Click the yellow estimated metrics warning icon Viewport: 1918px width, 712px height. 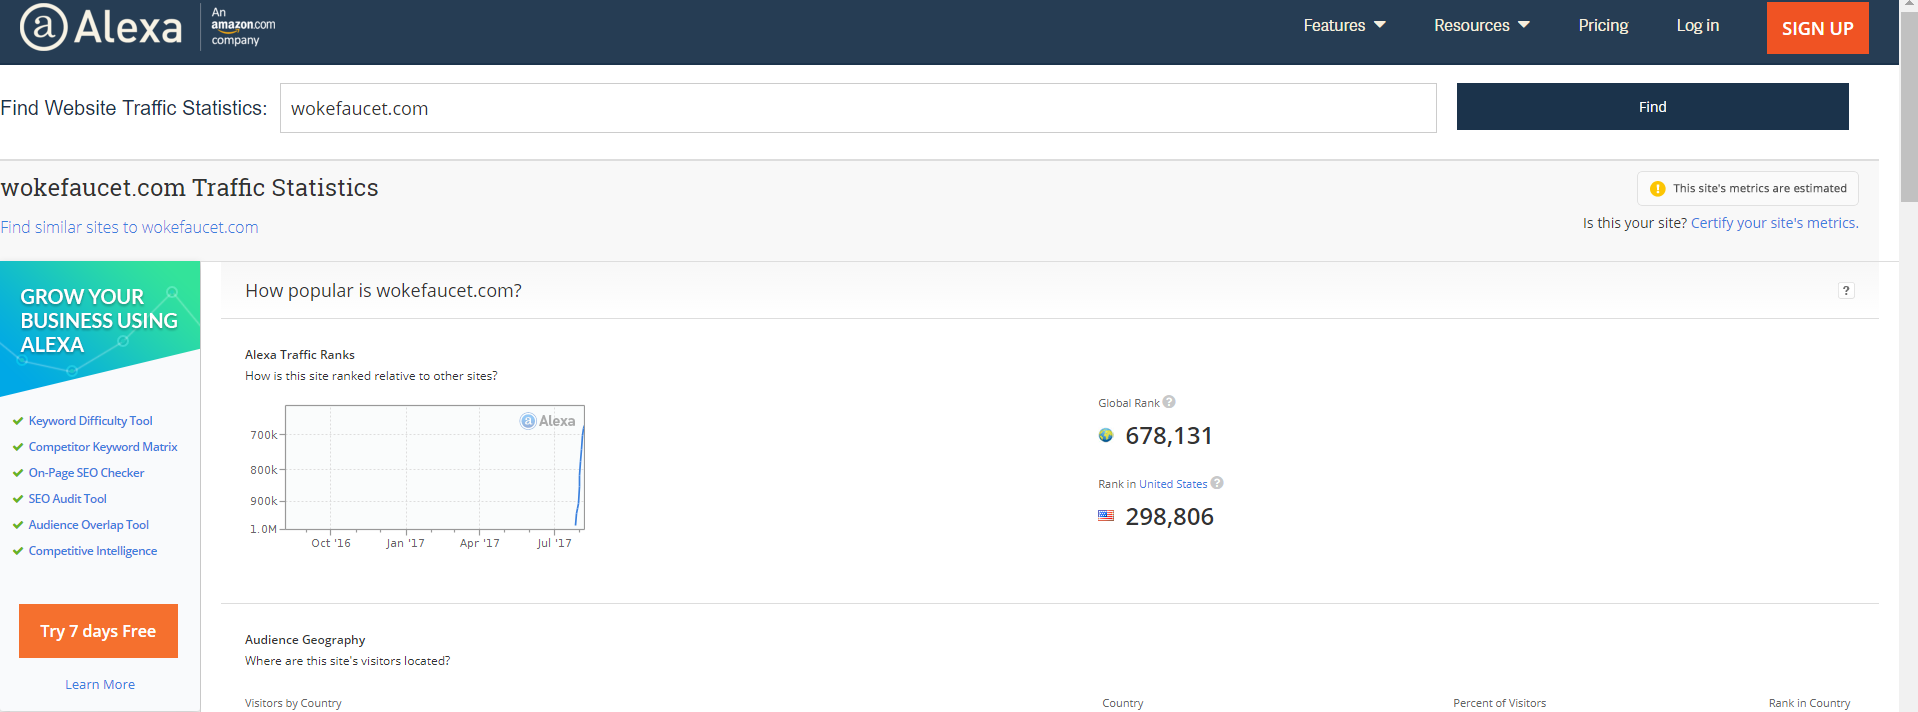1657,188
